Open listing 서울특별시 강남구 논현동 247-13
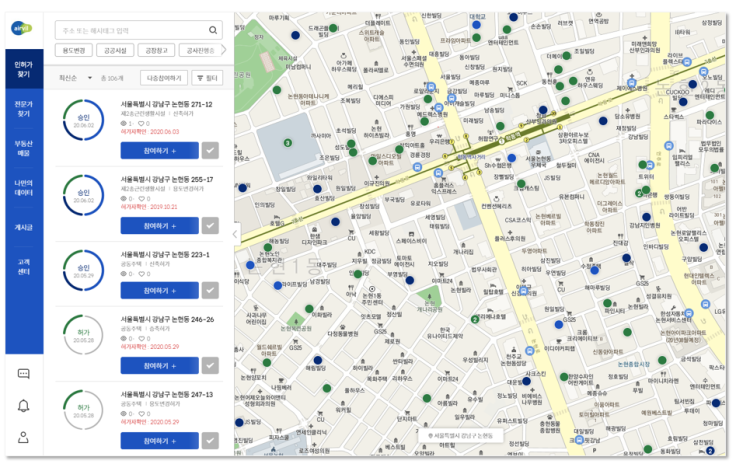This screenshot has height=471, width=743. click(167, 394)
